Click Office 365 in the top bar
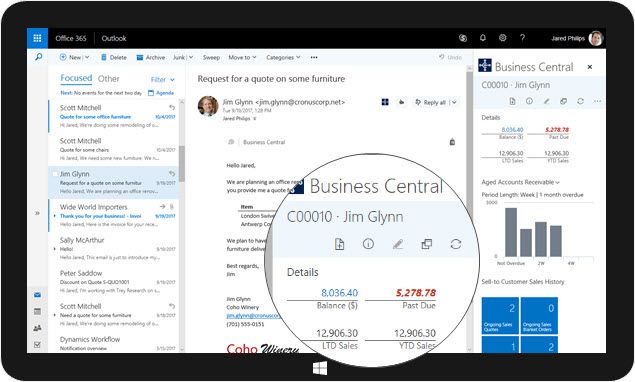635x382 pixels. pyautogui.click(x=71, y=38)
